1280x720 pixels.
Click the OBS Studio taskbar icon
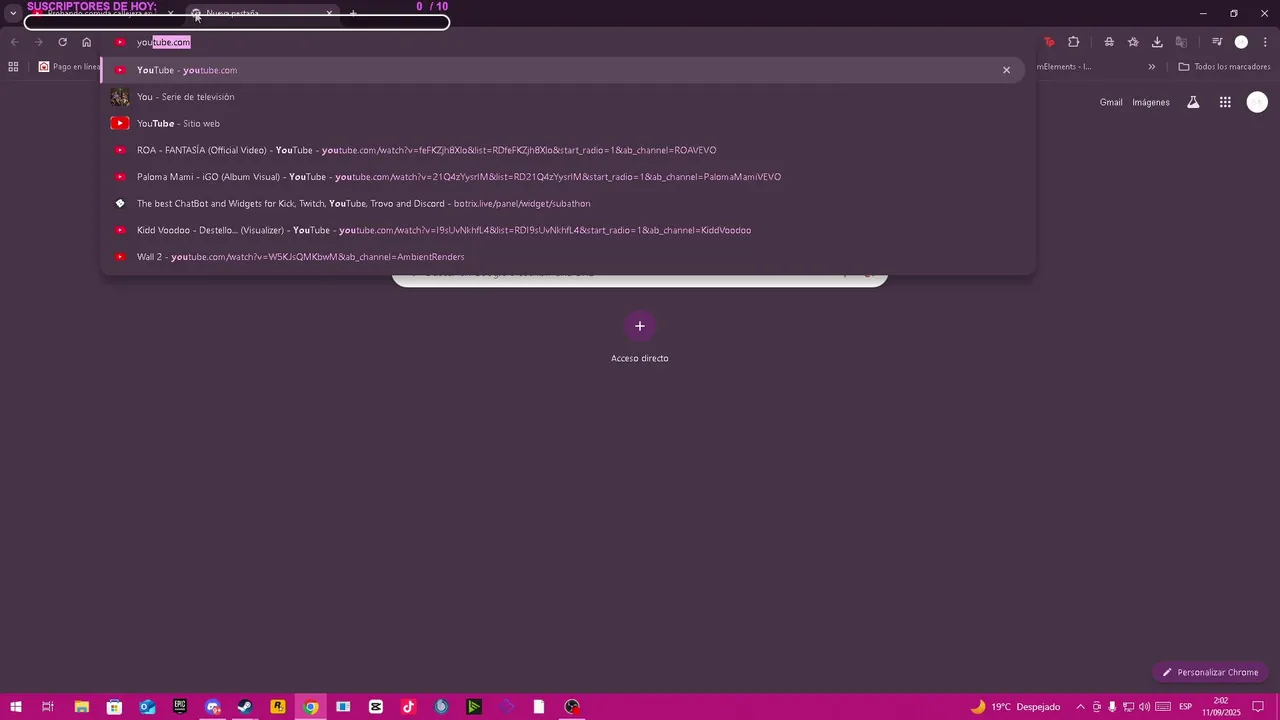(x=572, y=707)
